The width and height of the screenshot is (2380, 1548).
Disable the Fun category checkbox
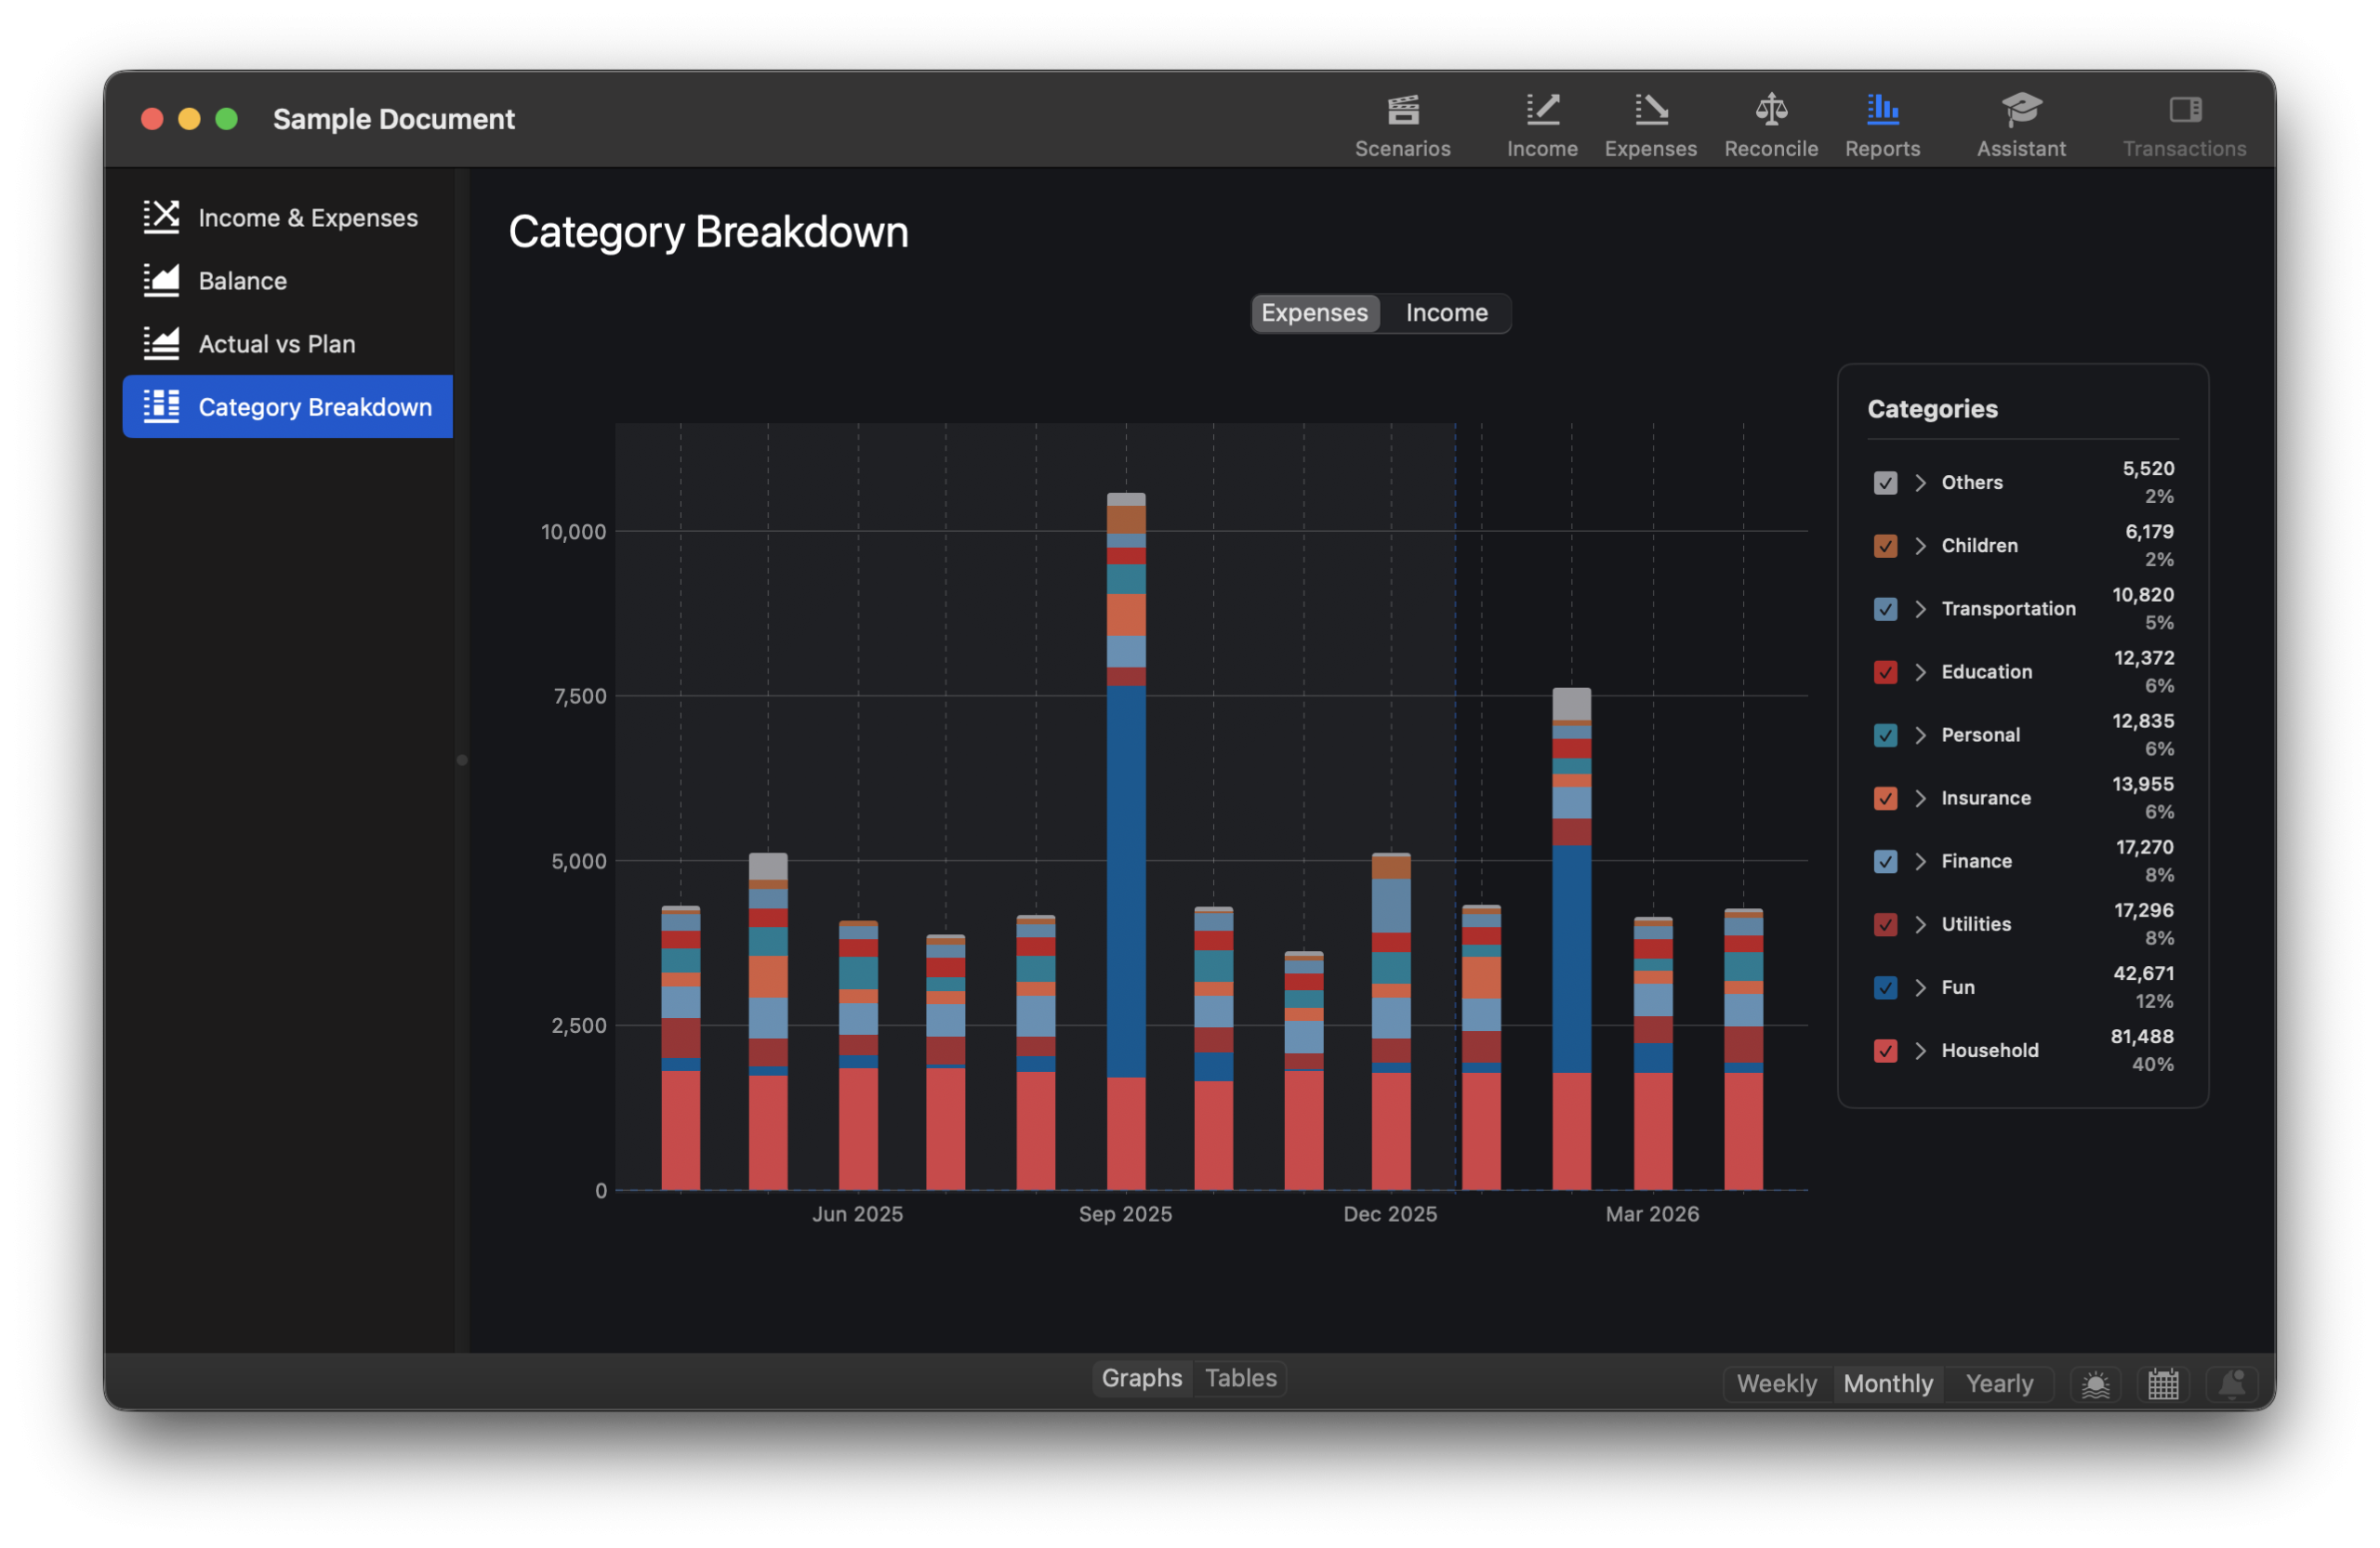tap(1886, 988)
